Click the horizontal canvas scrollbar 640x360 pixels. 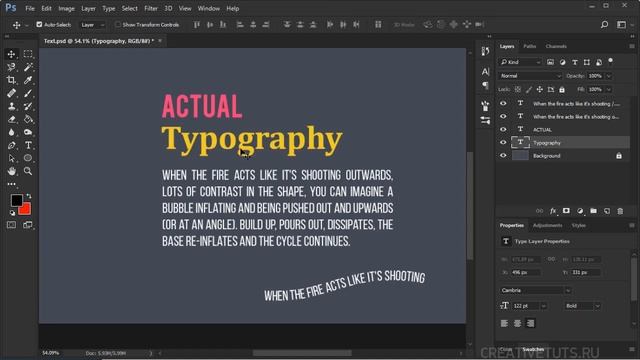(302, 353)
